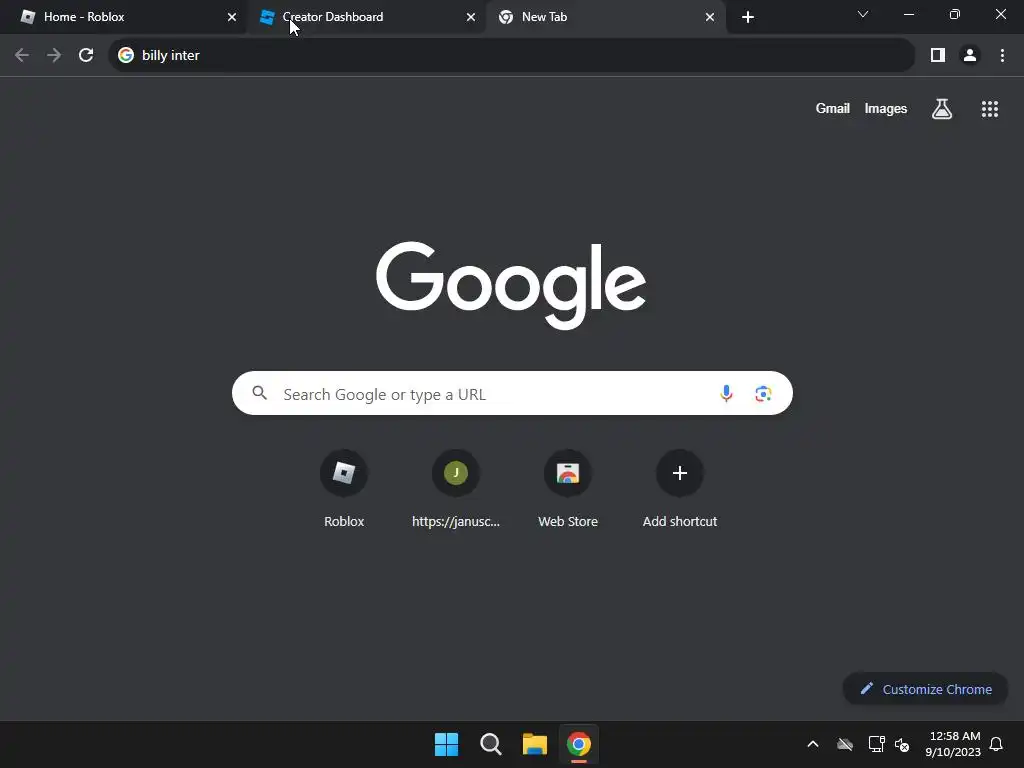
Task: Open the Images link
Action: (886, 108)
